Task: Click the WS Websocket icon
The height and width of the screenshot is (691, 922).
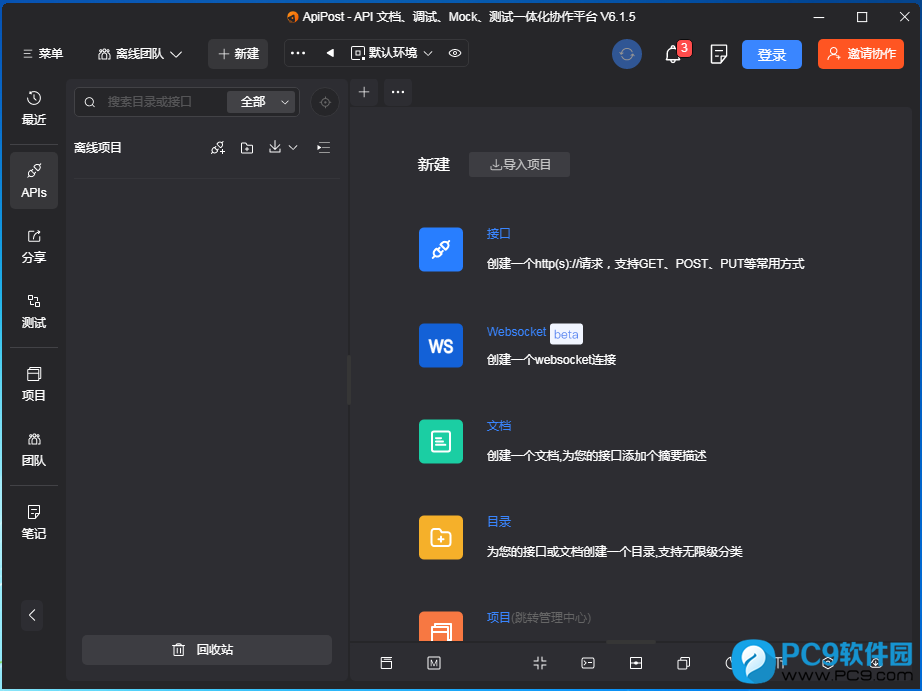Action: point(441,346)
